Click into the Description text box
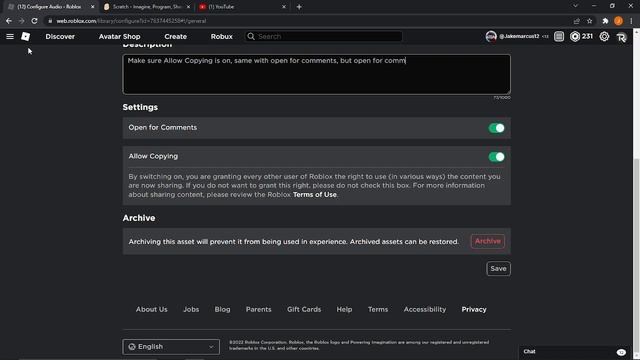The width and height of the screenshot is (640, 360). pos(316,74)
